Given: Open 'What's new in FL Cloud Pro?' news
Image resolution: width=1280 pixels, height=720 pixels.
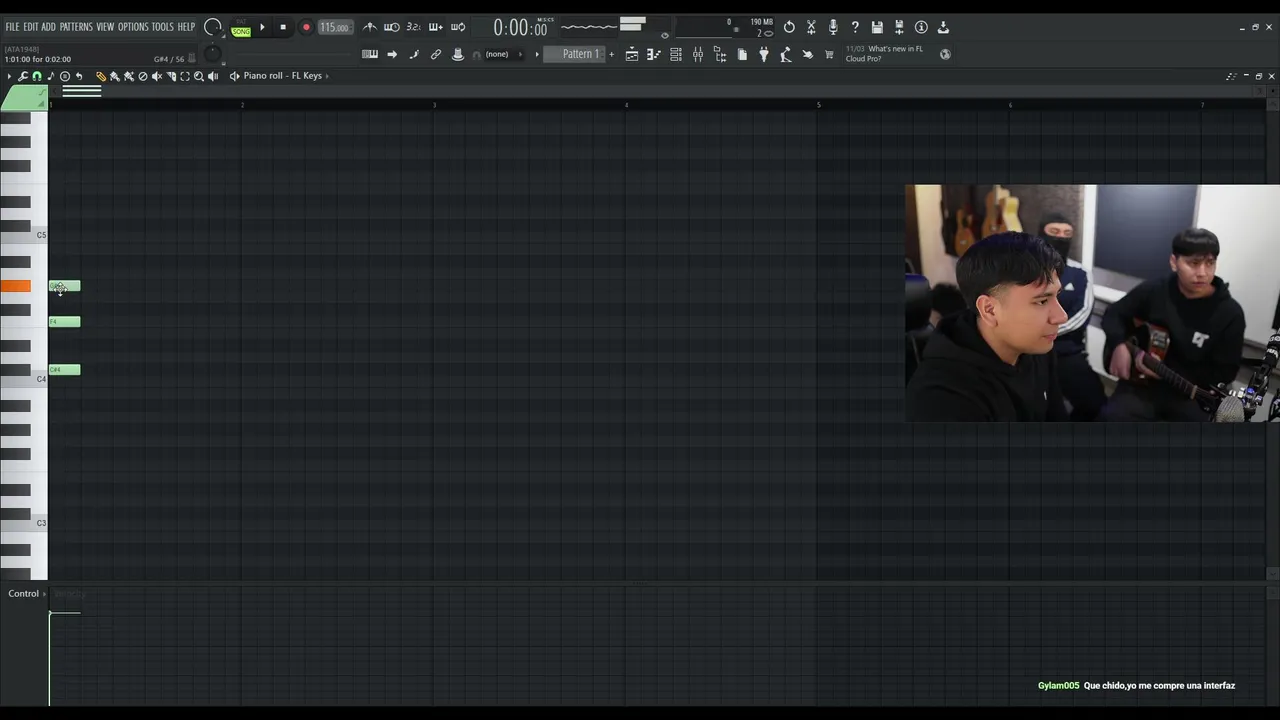Looking at the screenshot, I should [x=884, y=54].
